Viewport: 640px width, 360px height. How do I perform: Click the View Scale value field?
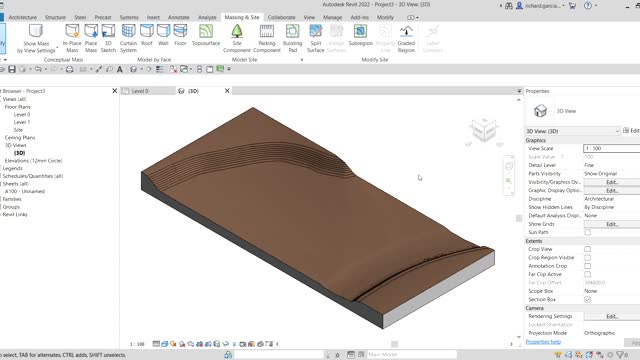[611, 149]
